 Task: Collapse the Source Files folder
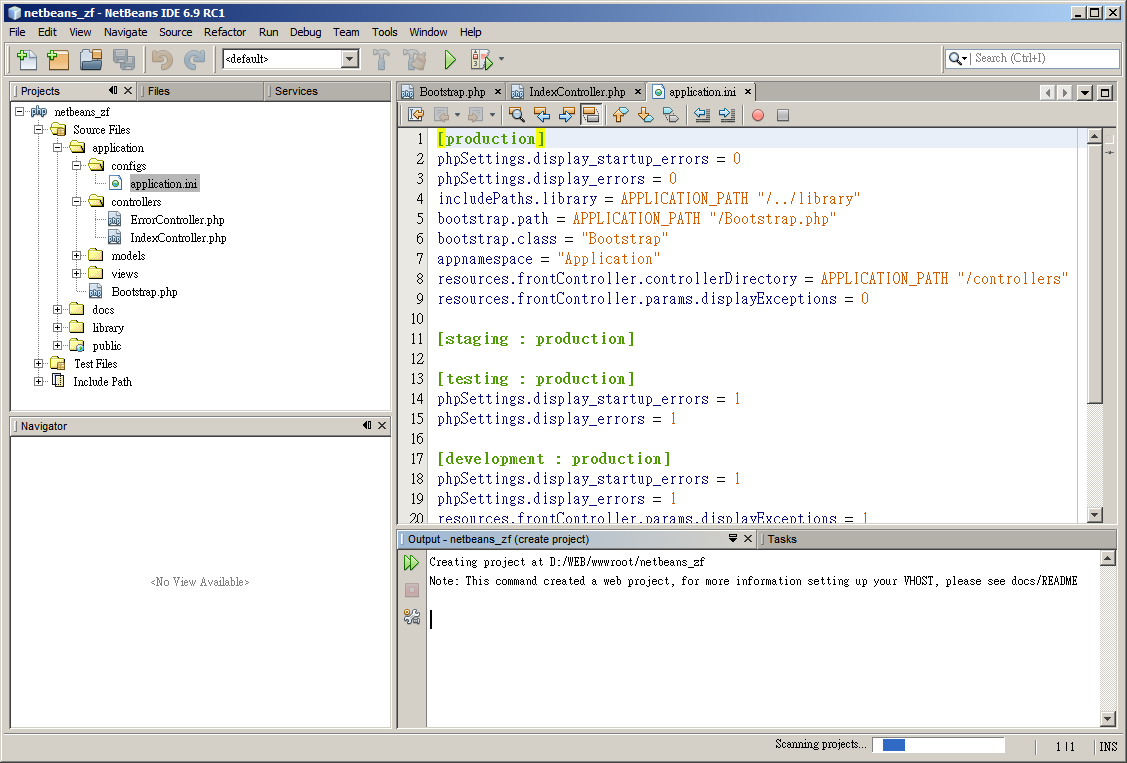pyautogui.click(x=39, y=129)
